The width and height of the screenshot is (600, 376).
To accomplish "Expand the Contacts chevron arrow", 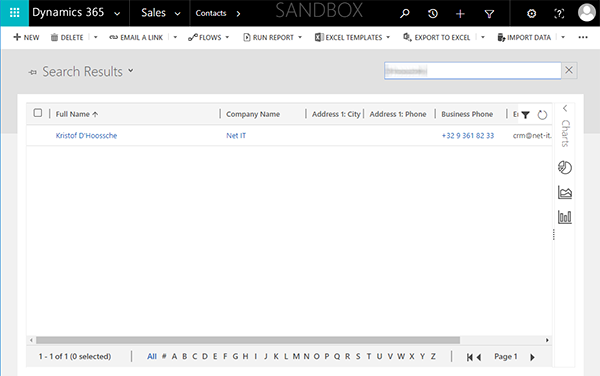I will (x=238, y=14).
